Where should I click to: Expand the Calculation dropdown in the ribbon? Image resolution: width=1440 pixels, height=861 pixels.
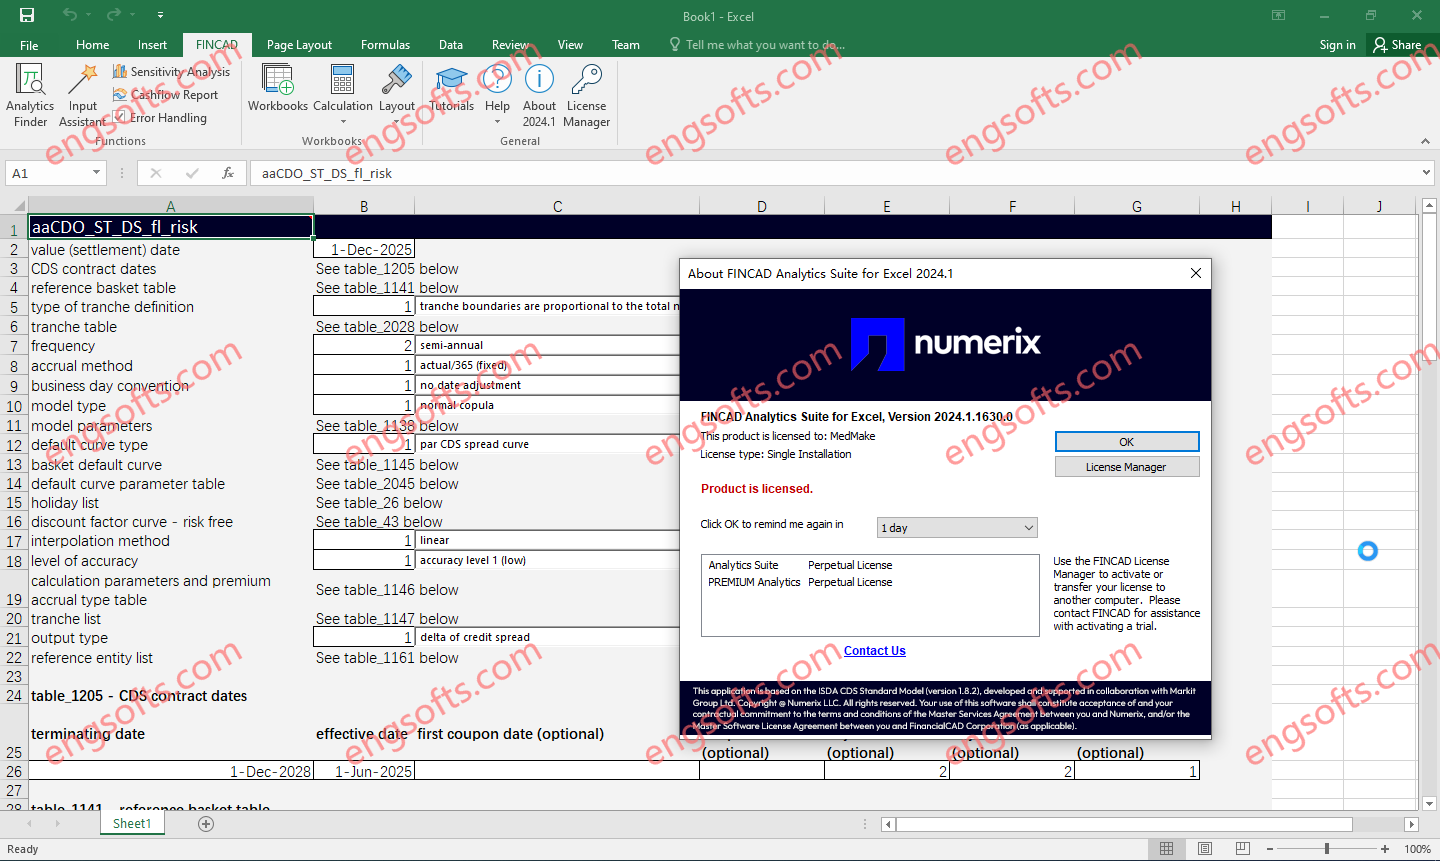(x=342, y=120)
